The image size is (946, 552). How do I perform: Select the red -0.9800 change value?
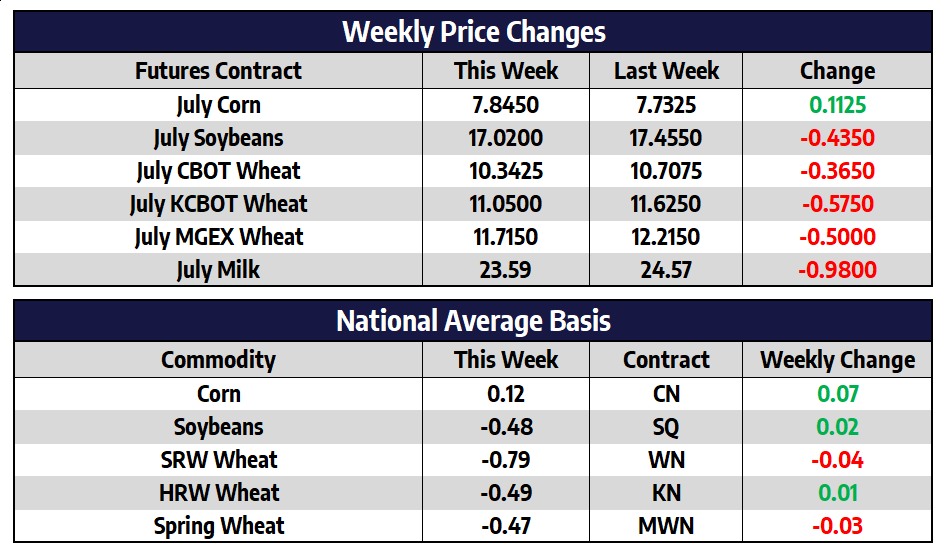[837, 270]
